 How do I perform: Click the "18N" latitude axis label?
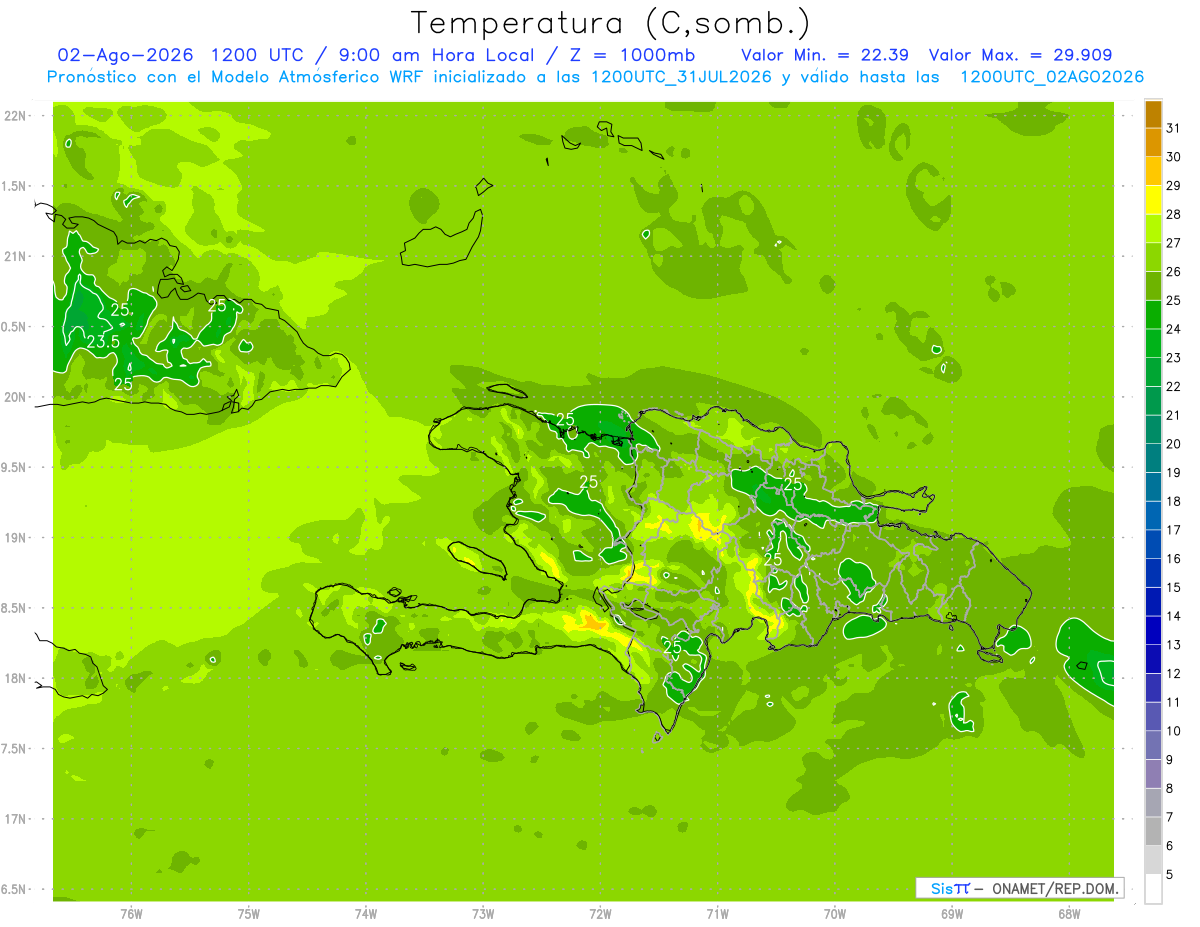coord(15,678)
